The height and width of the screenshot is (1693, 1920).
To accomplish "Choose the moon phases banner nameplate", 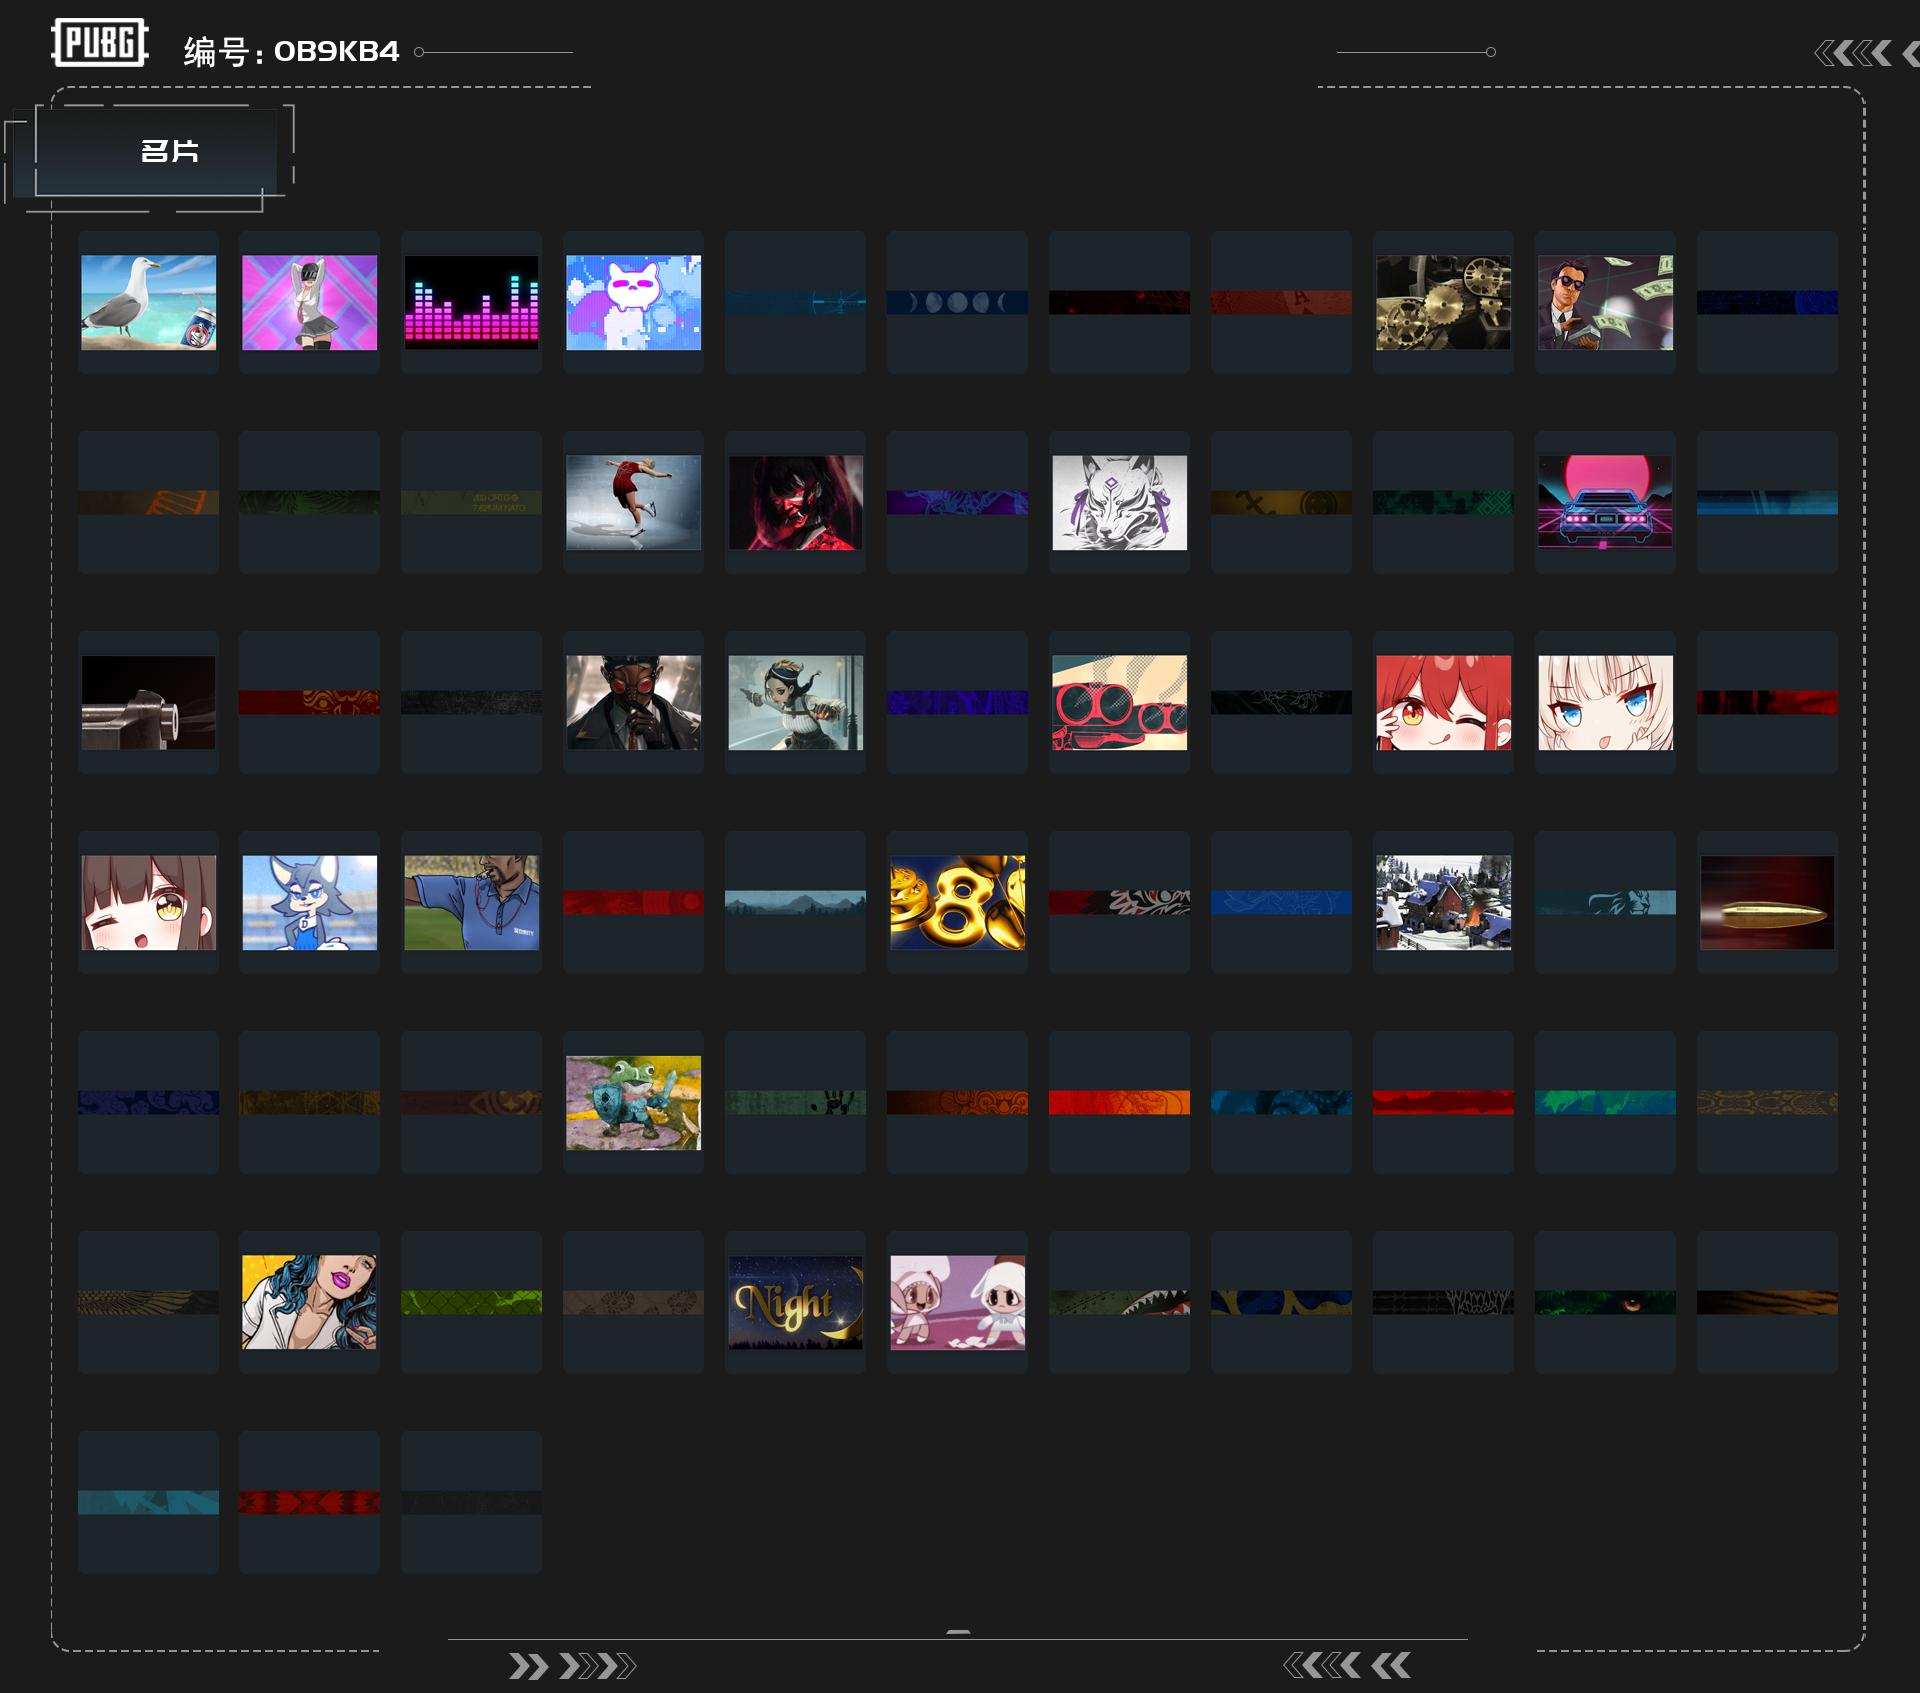I will pyautogui.click(x=957, y=302).
